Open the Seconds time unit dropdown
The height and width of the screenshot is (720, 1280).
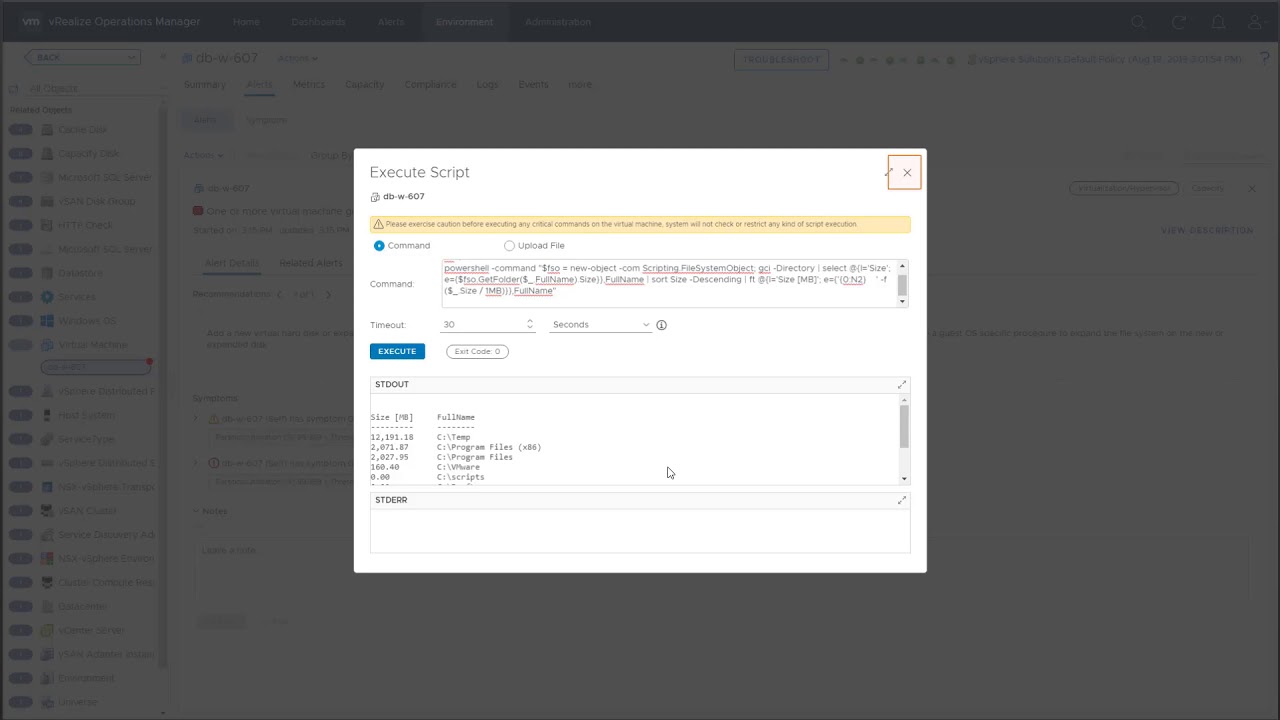[600, 325]
